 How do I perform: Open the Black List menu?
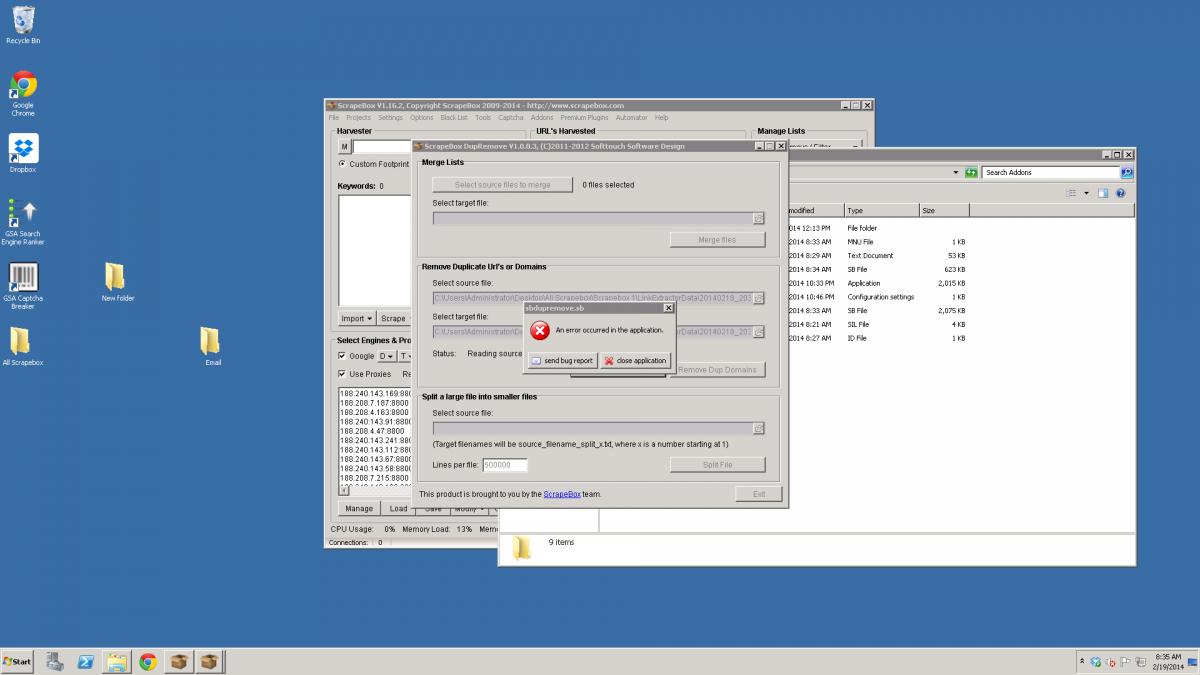[454, 118]
